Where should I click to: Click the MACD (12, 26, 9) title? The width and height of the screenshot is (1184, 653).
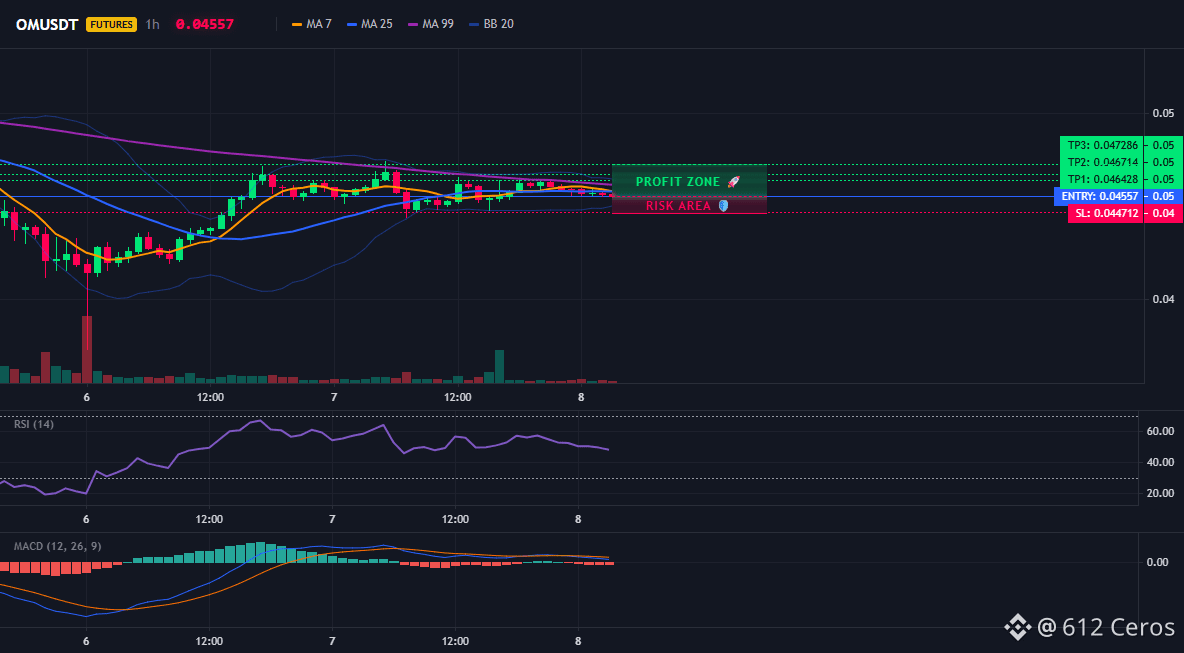point(57,546)
